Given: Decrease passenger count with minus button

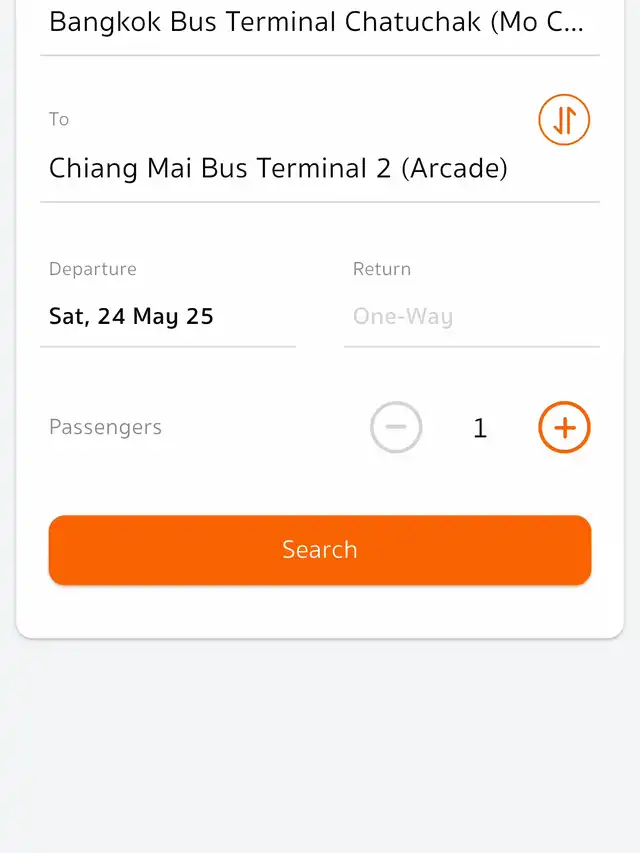Looking at the screenshot, I should pyautogui.click(x=396, y=428).
